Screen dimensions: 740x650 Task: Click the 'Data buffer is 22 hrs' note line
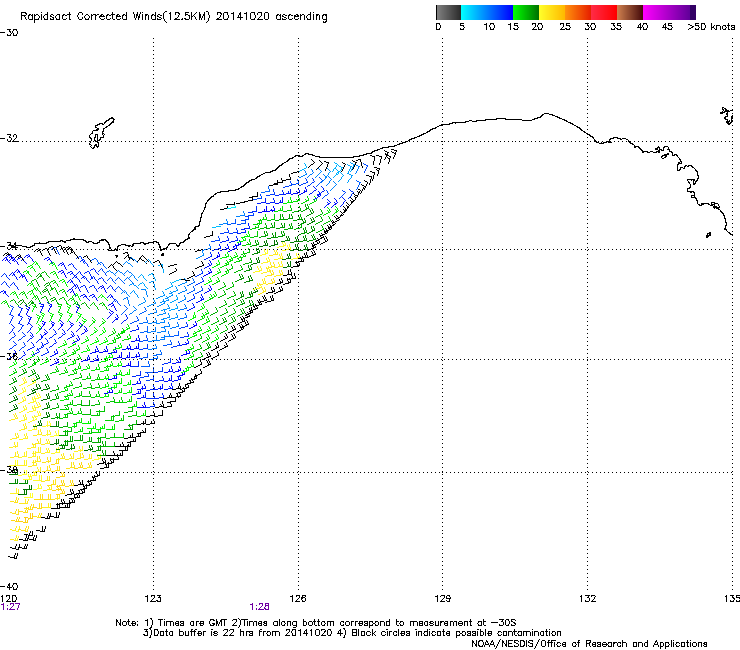click(352, 633)
